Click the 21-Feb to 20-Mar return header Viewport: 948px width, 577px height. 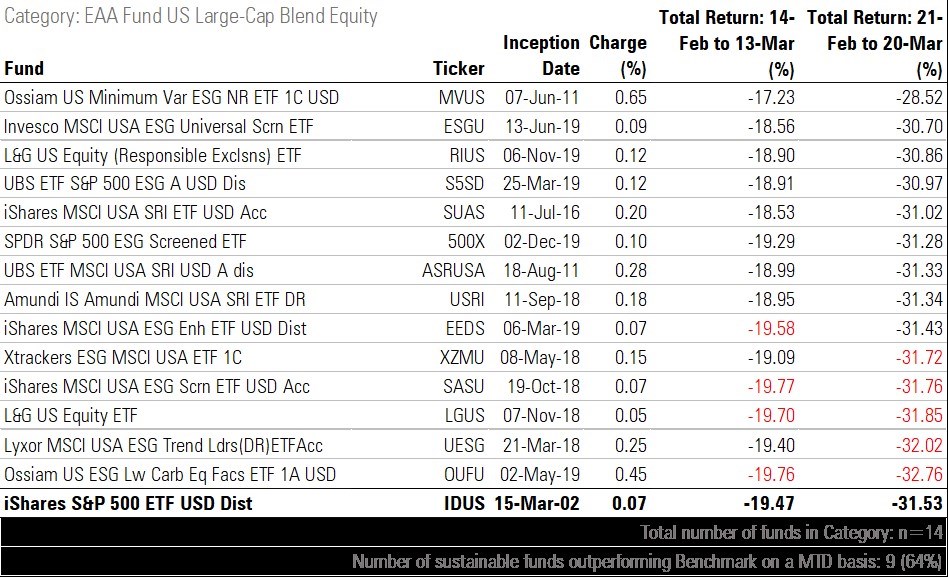pos(874,44)
